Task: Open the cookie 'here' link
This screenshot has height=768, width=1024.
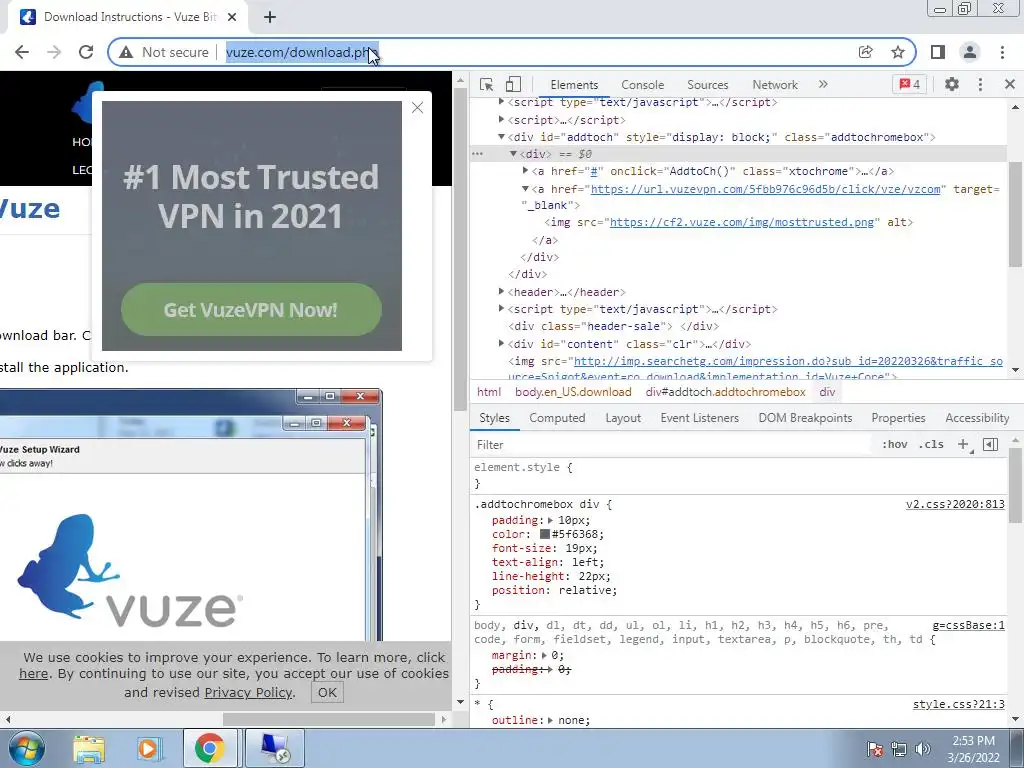Action: (x=33, y=674)
